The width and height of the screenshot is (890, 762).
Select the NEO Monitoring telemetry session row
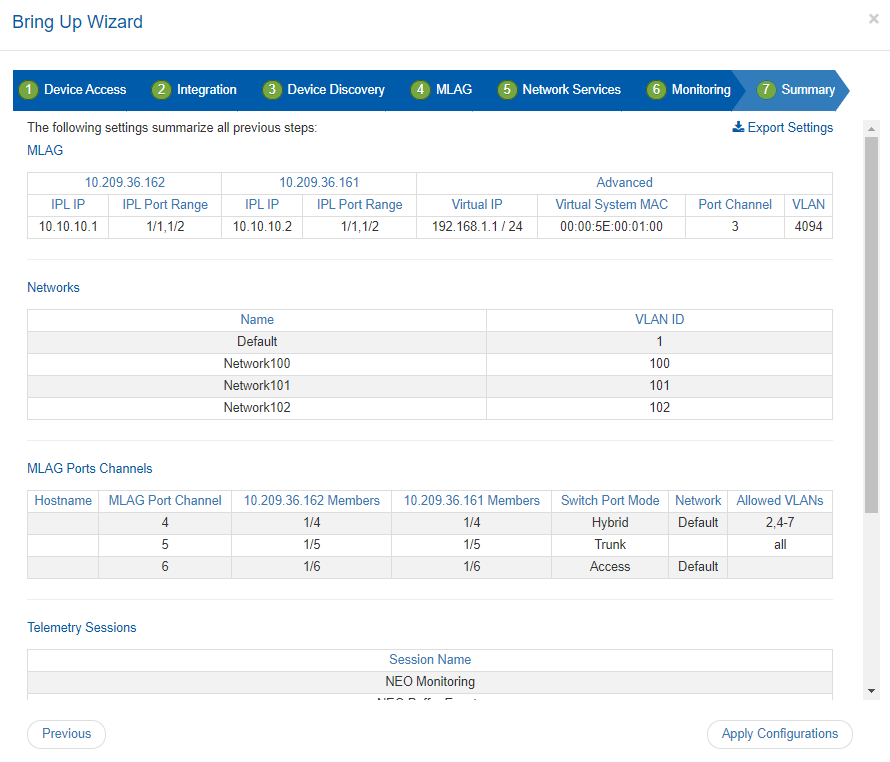click(x=429, y=682)
